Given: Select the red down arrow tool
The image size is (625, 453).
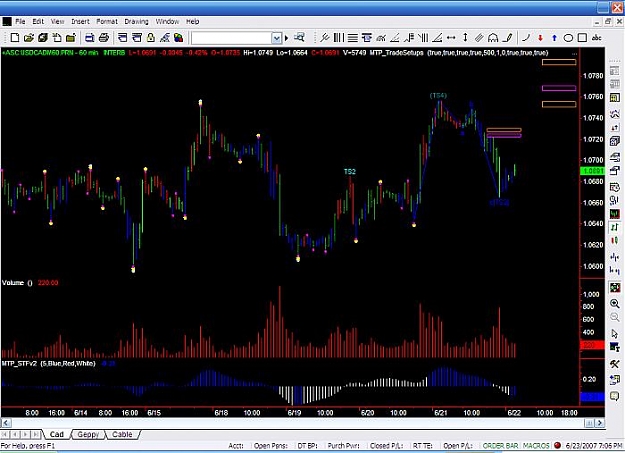Looking at the screenshot, I should 540,38.
